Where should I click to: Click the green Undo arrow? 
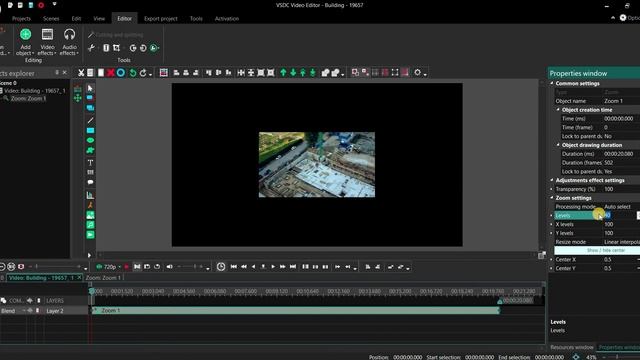pyautogui.click(x=133, y=73)
